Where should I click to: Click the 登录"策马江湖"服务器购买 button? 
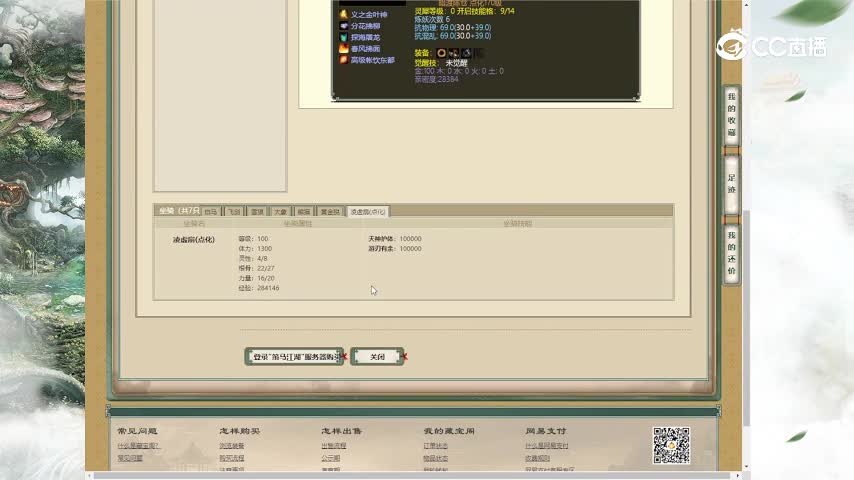[295, 357]
